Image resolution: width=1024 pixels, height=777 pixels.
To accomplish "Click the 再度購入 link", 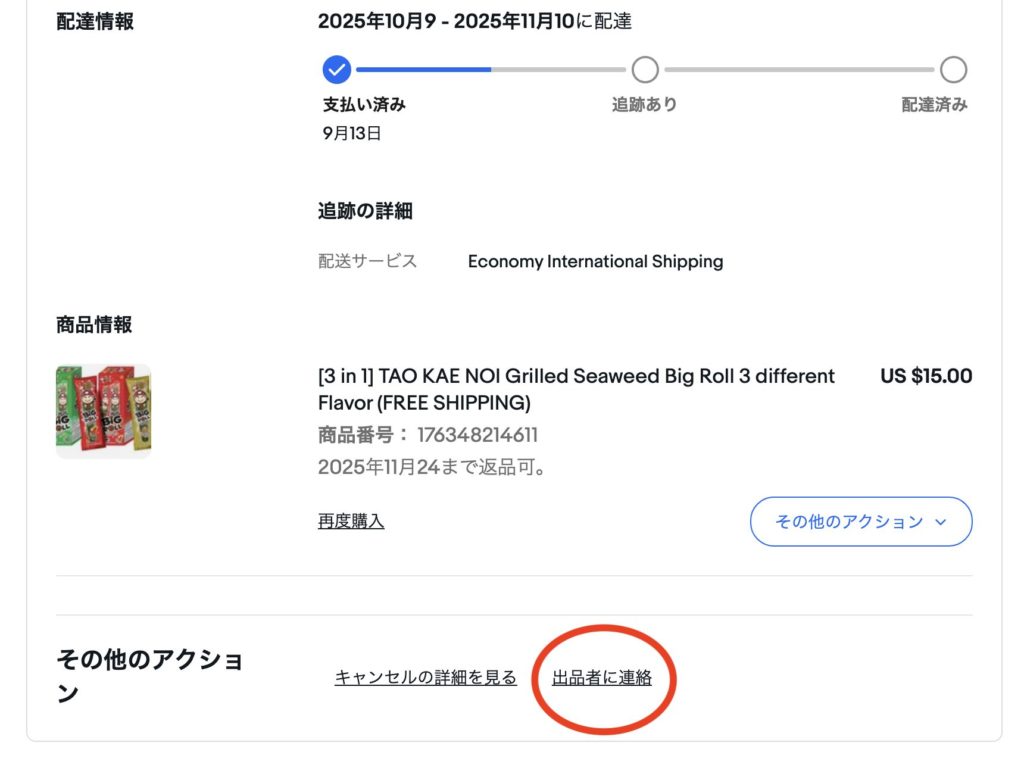I will 351,521.
